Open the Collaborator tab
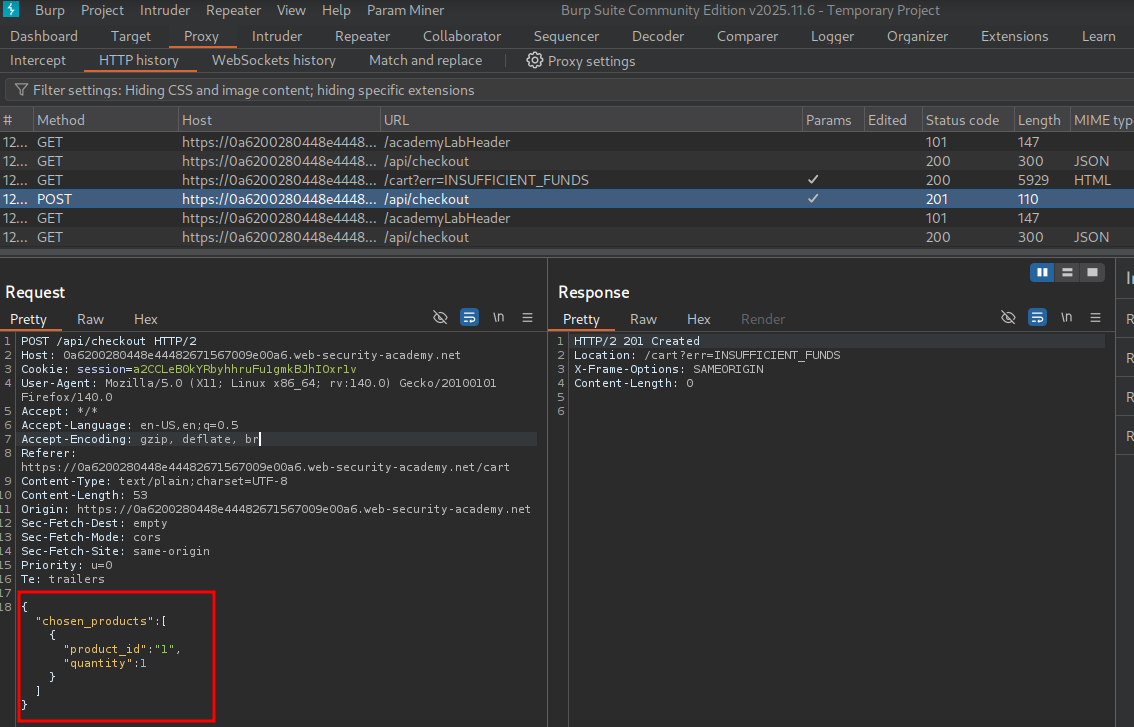Viewport: 1134px width, 727px height. coord(461,36)
